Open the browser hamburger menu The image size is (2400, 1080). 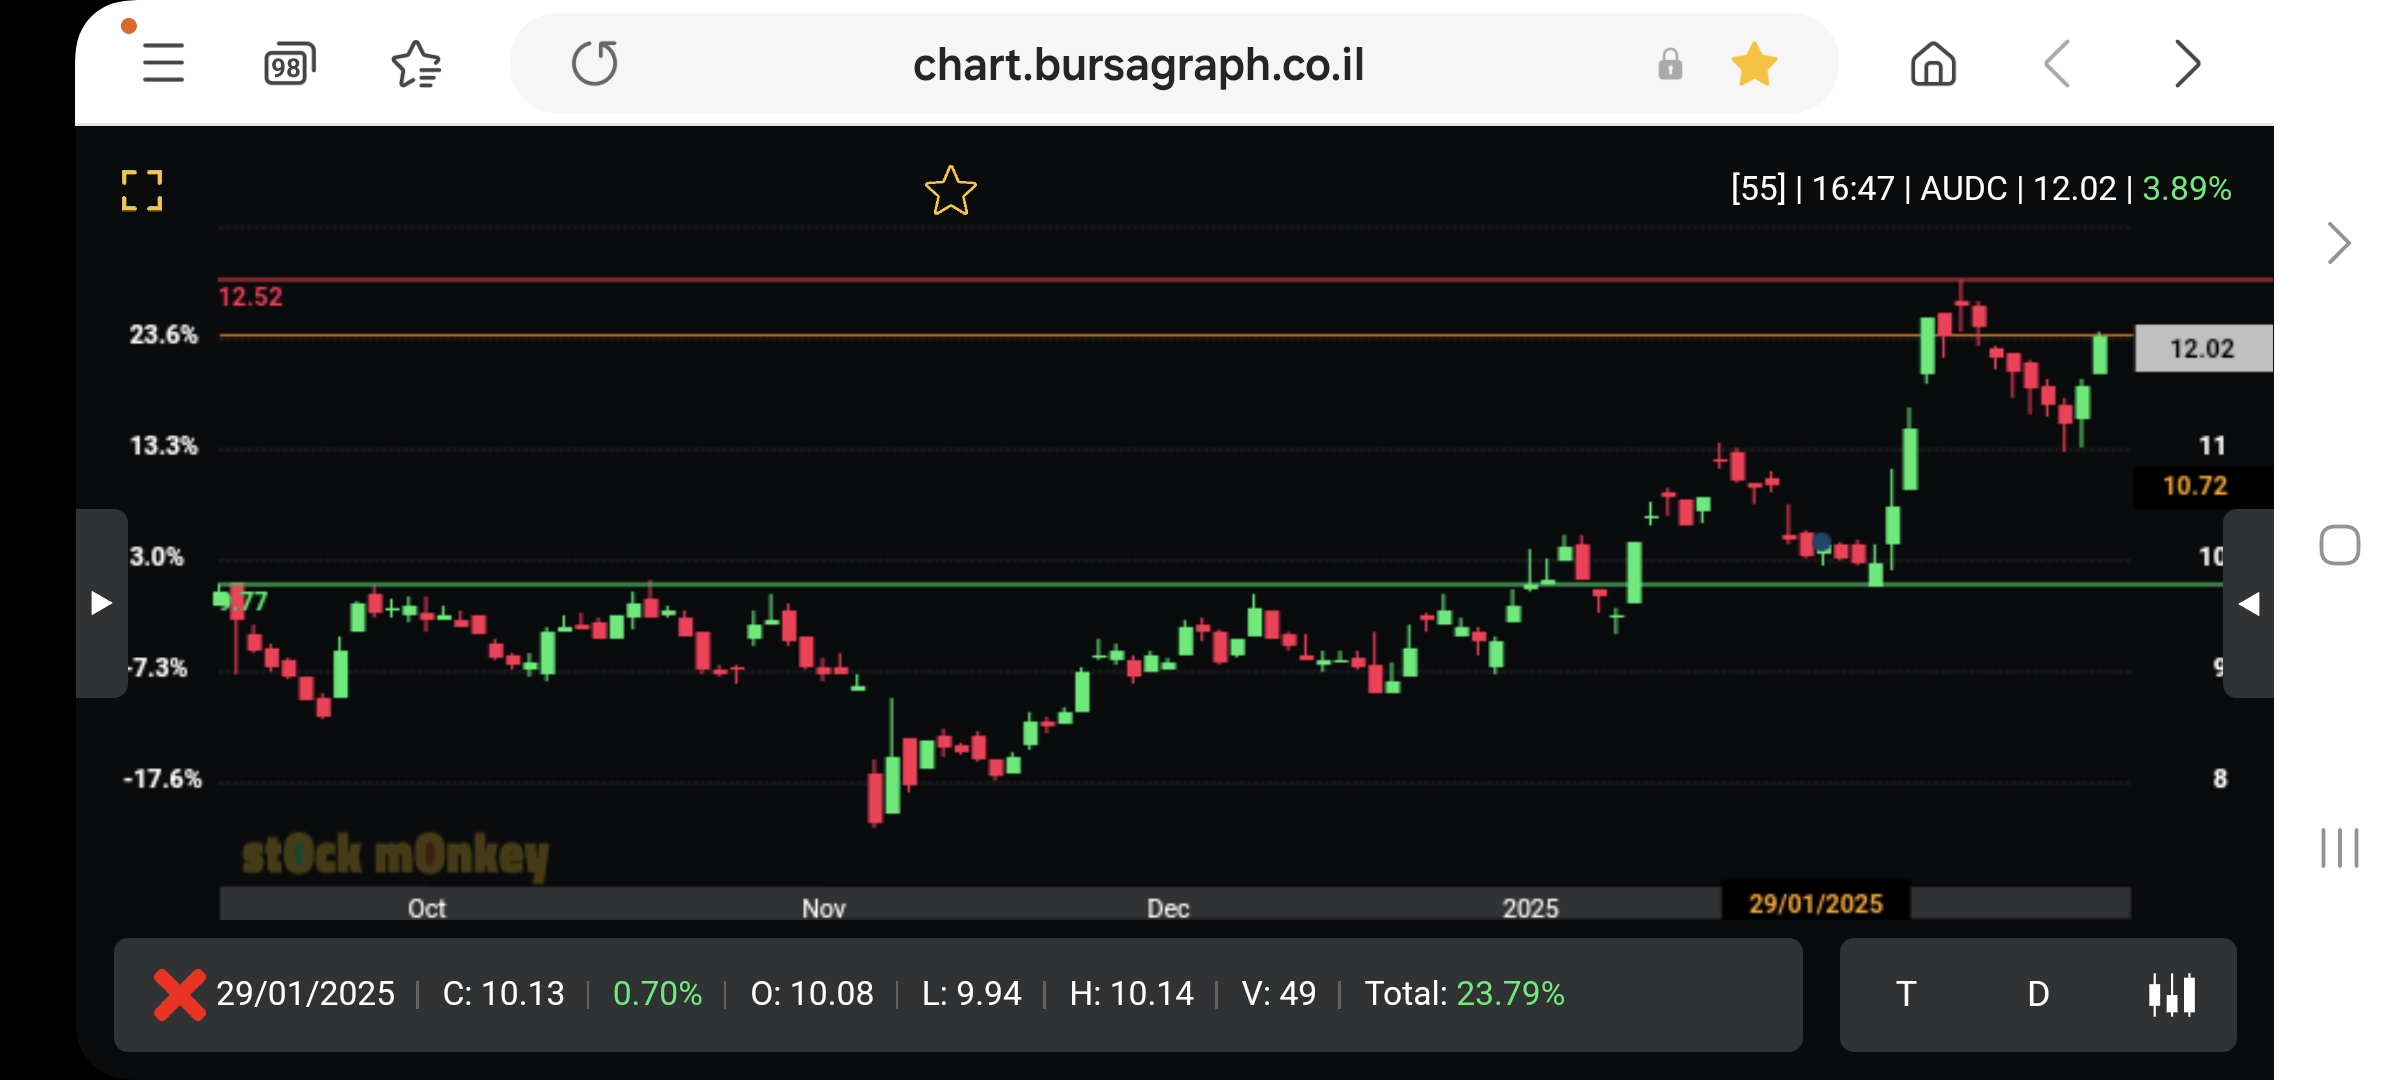coord(163,64)
